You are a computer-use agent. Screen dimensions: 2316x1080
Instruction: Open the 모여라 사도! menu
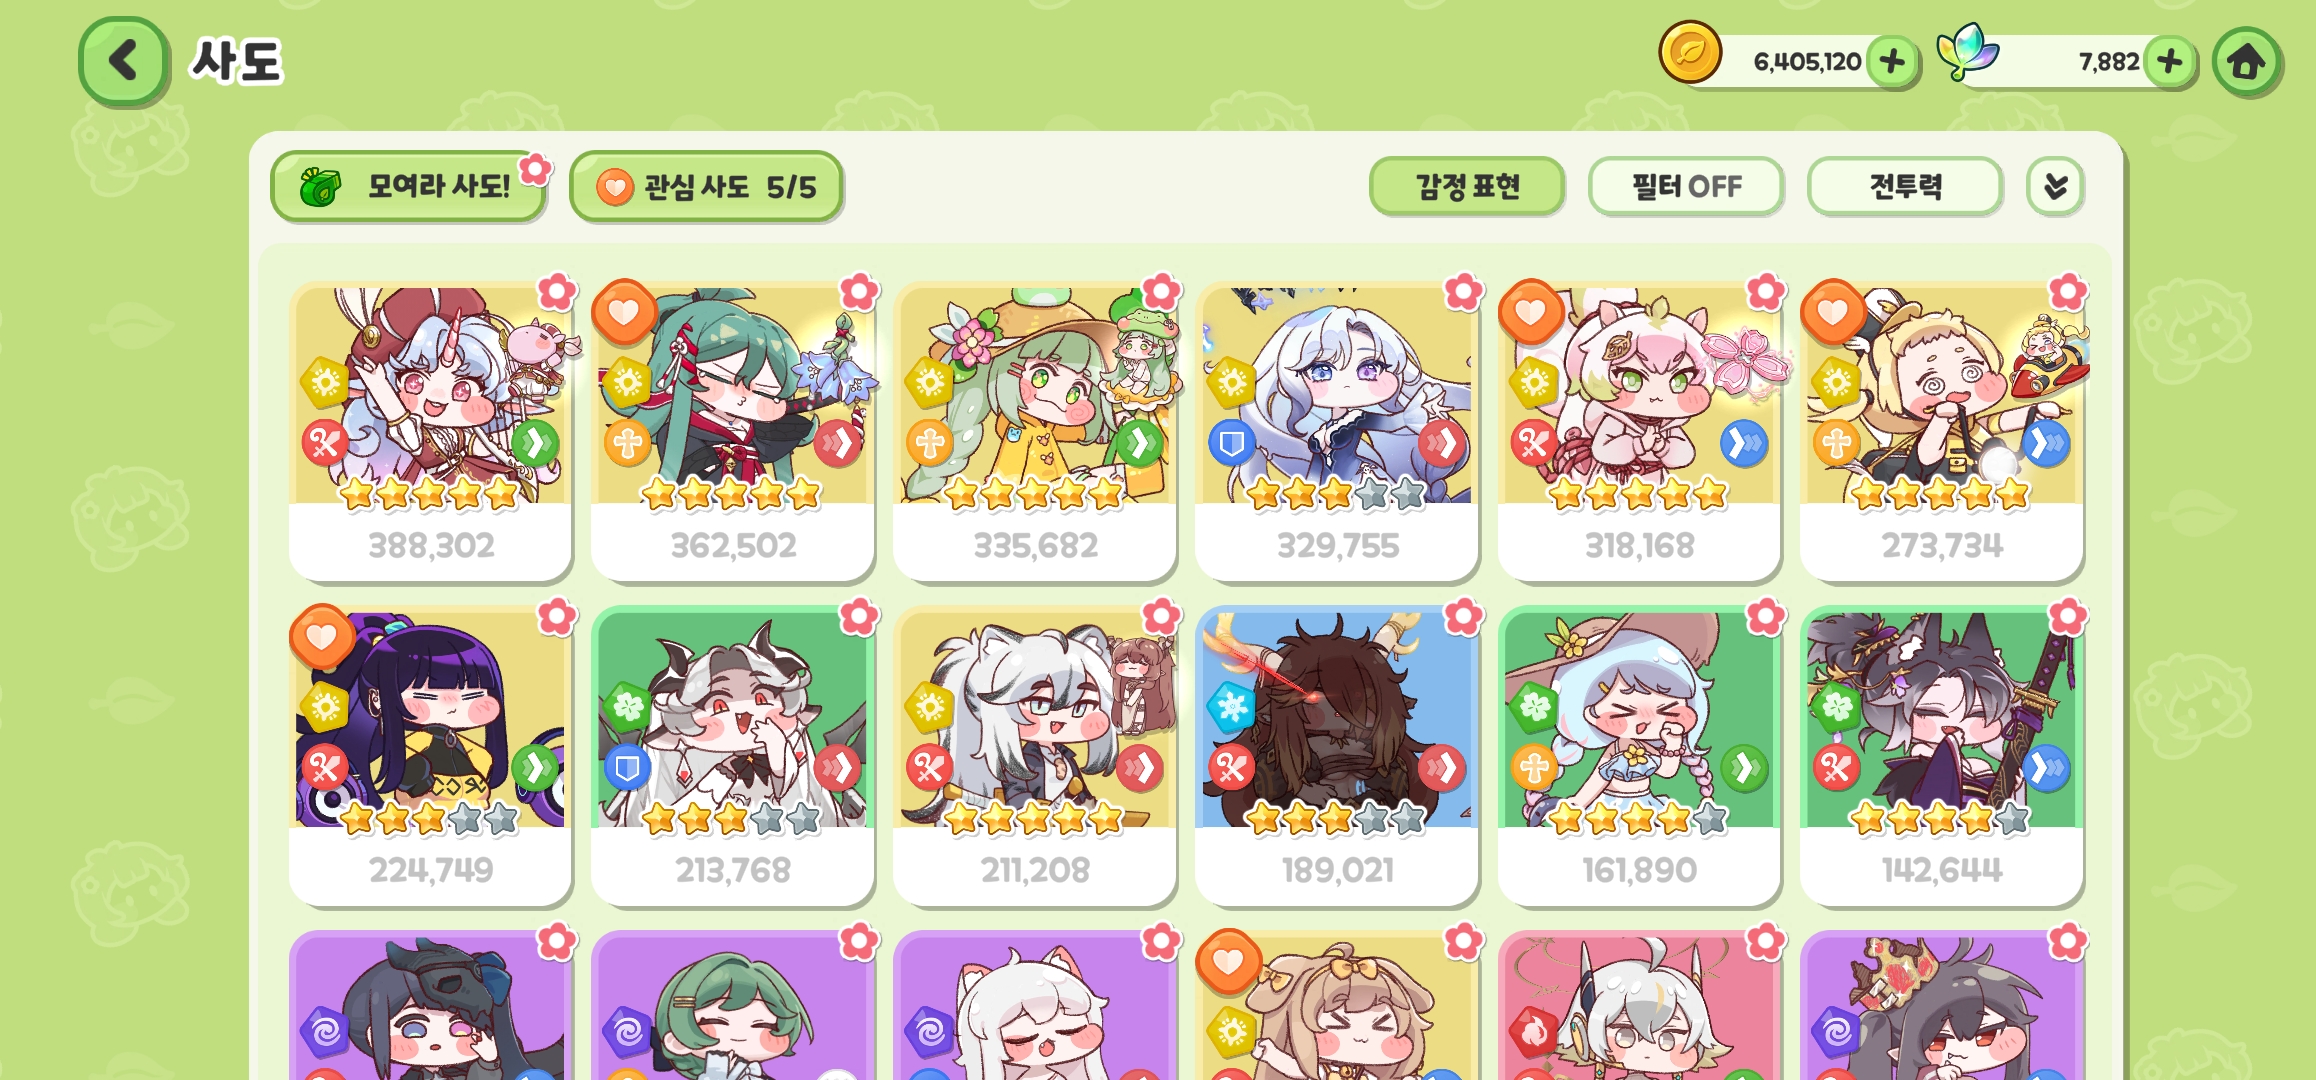[x=408, y=186]
